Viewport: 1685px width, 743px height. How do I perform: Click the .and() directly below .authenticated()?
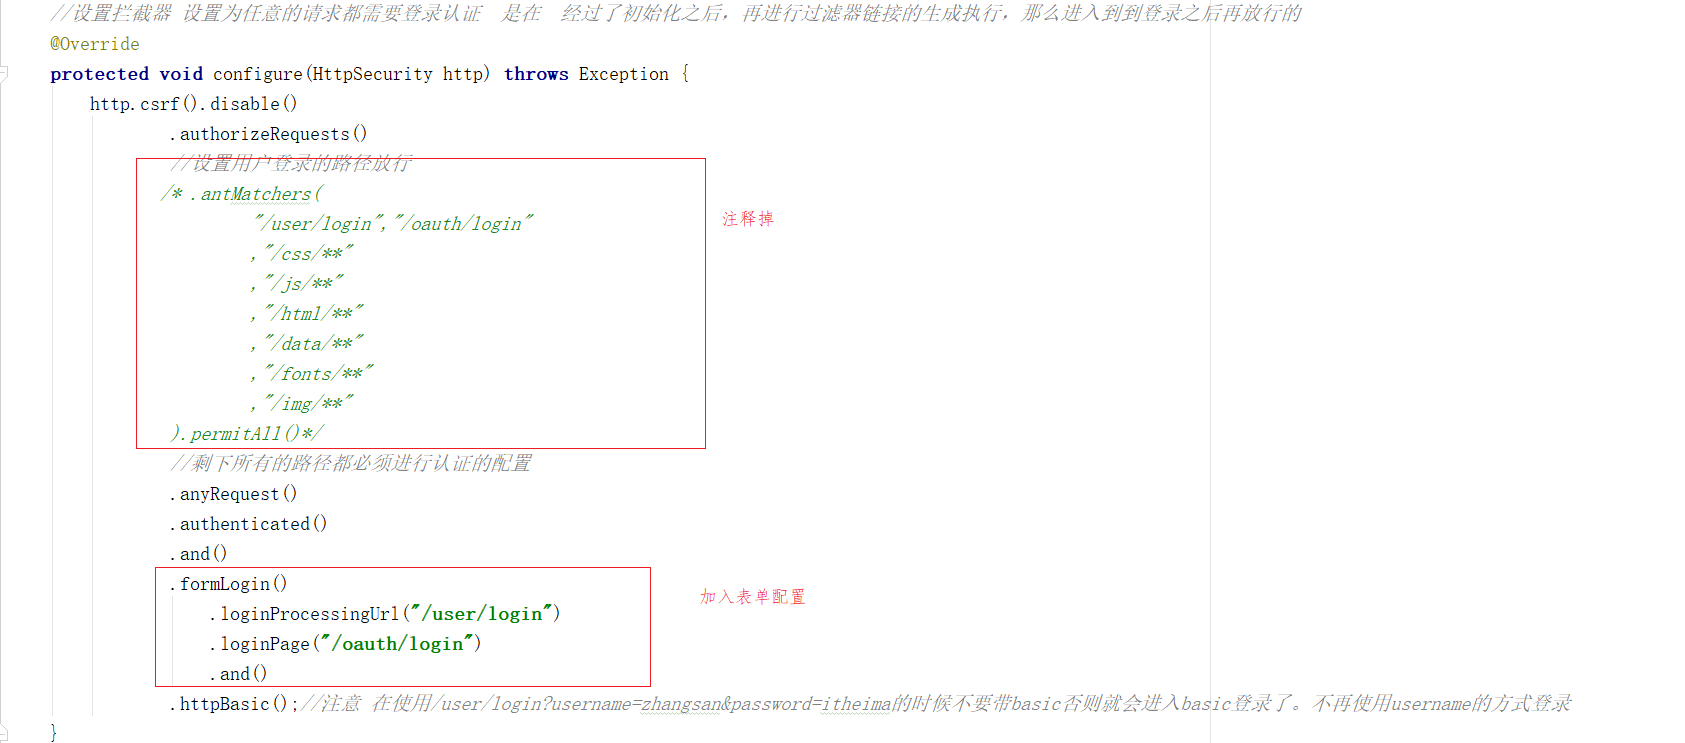point(198,554)
